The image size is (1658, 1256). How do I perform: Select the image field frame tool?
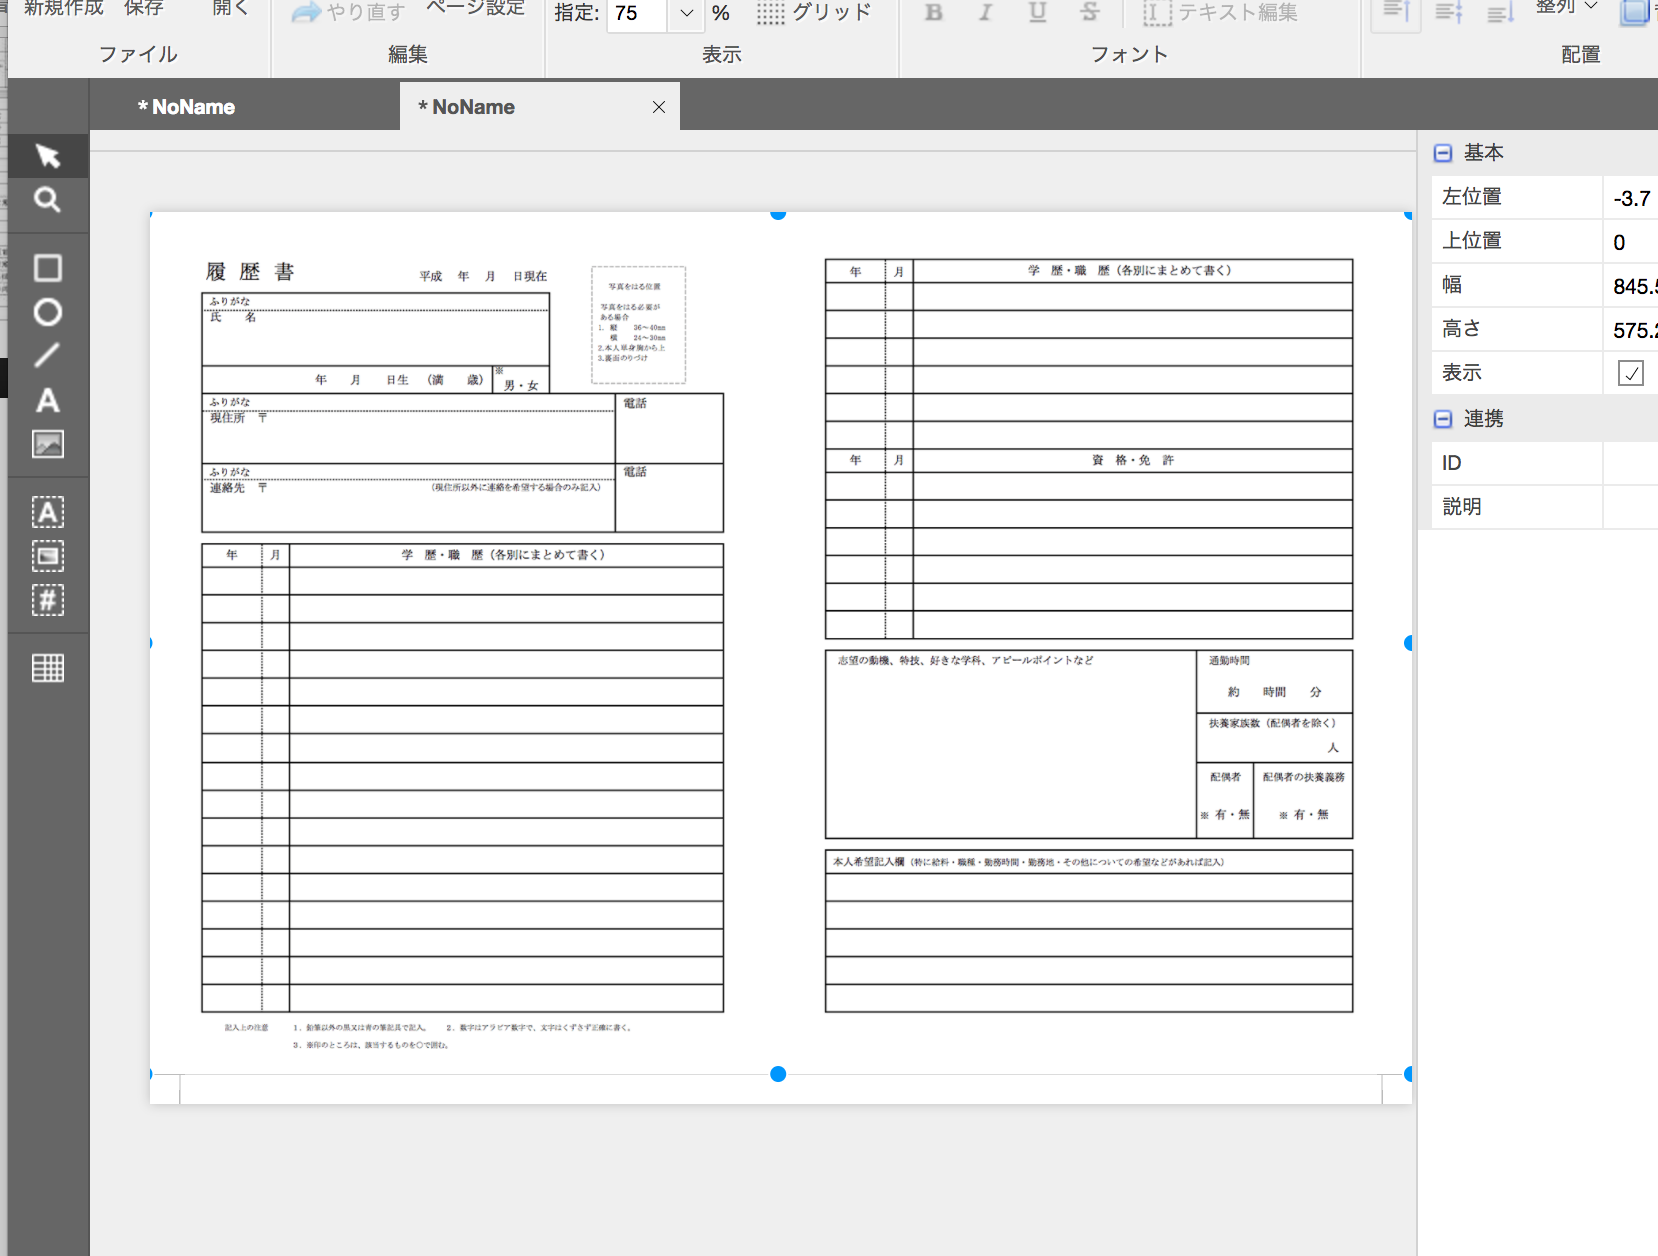(47, 556)
